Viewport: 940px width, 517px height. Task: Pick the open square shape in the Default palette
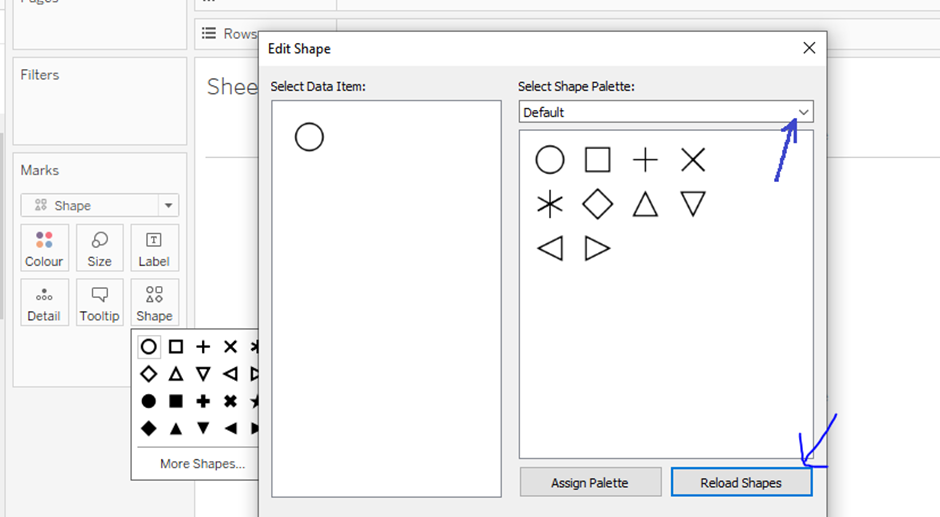tap(598, 160)
